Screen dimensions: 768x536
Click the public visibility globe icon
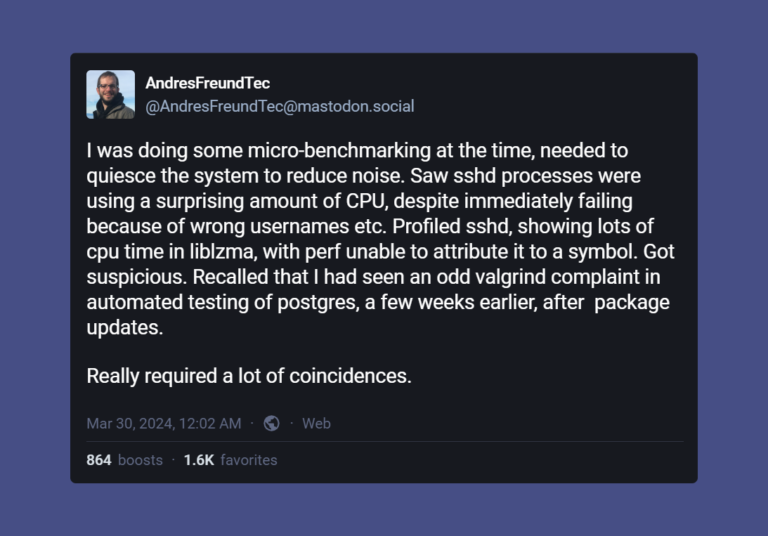272,423
